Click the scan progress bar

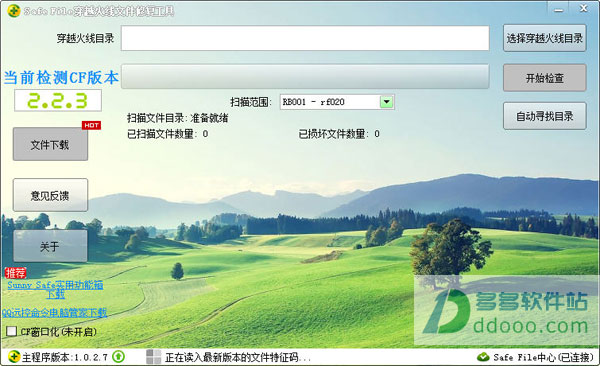coord(305,77)
